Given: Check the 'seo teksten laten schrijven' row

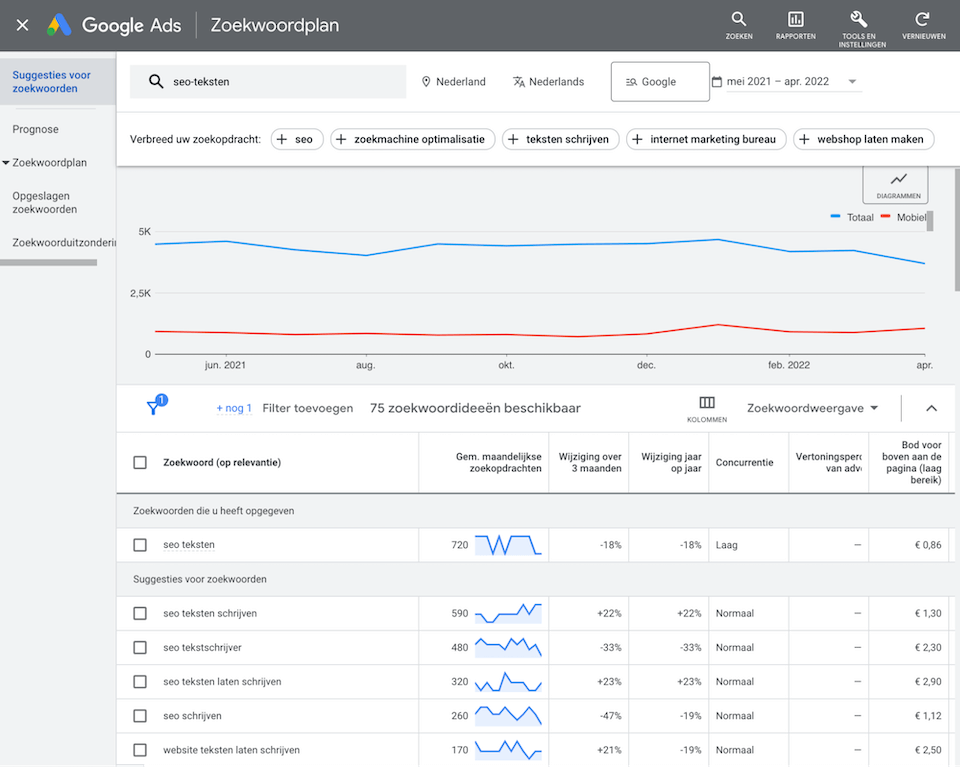Looking at the screenshot, I should click(140, 682).
